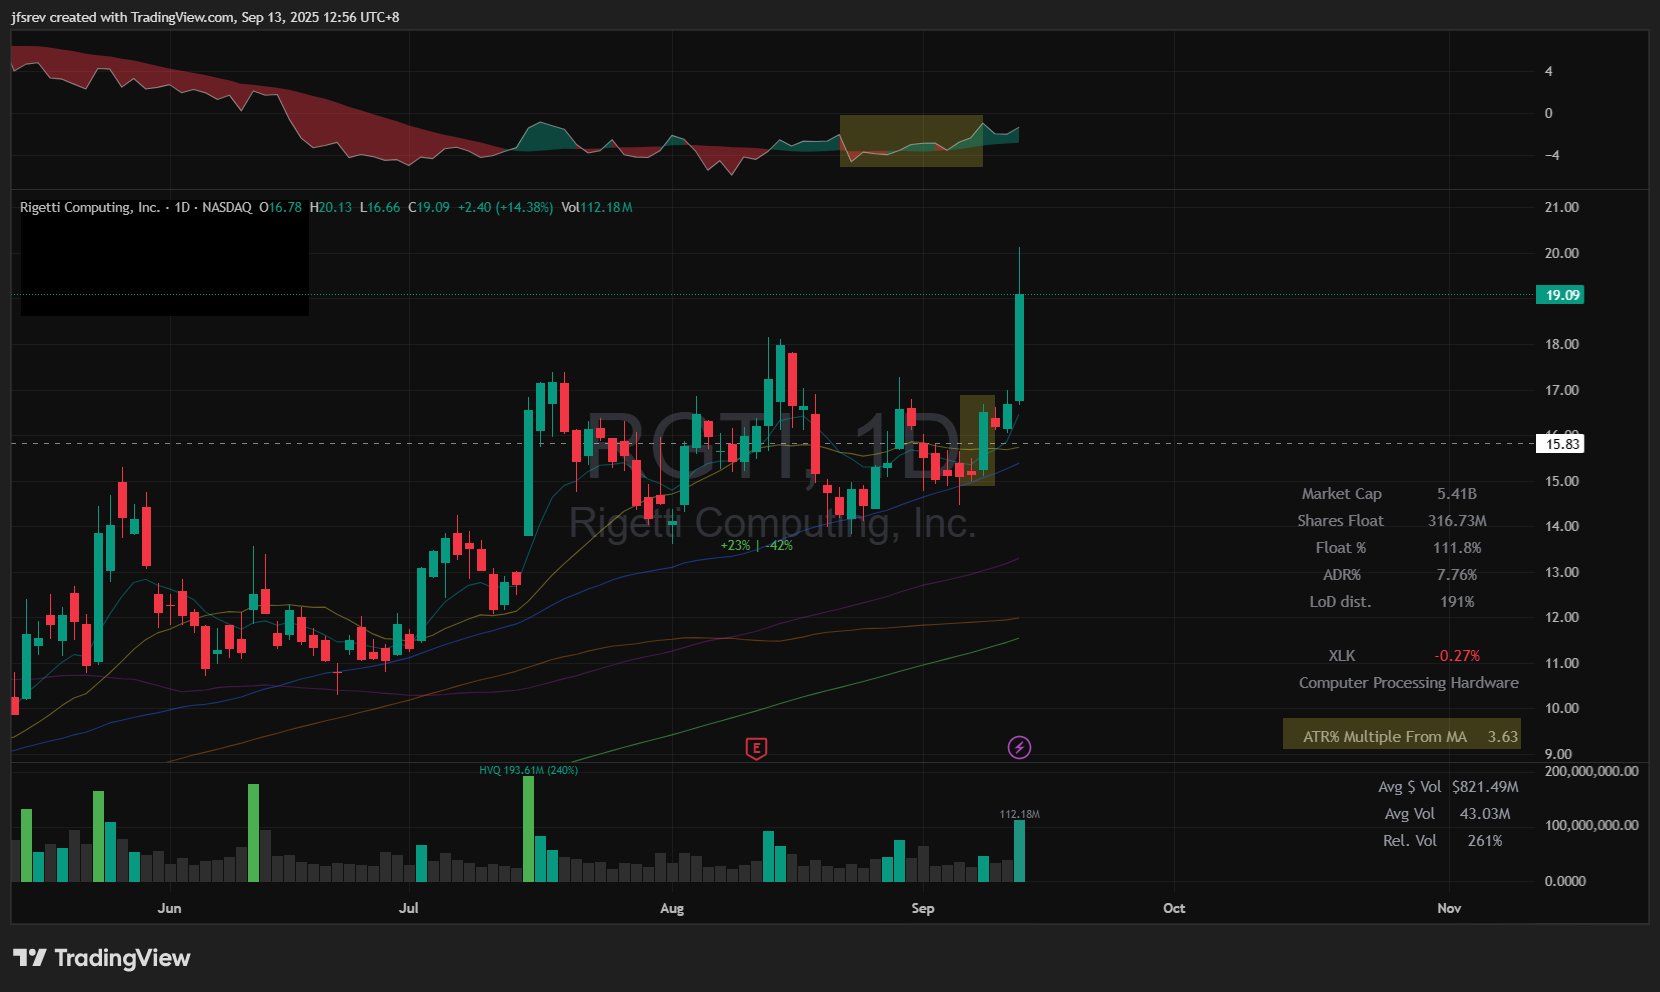Select the dashed line price label 15.83
The height and width of the screenshot is (992, 1660).
pyautogui.click(x=1560, y=444)
